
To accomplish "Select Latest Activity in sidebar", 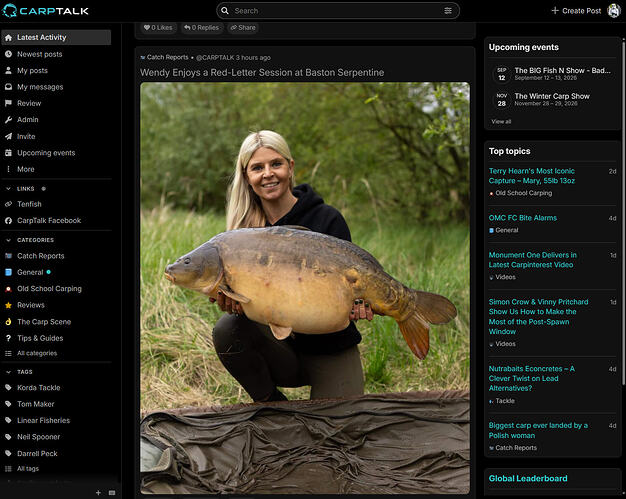I will (x=56, y=37).
